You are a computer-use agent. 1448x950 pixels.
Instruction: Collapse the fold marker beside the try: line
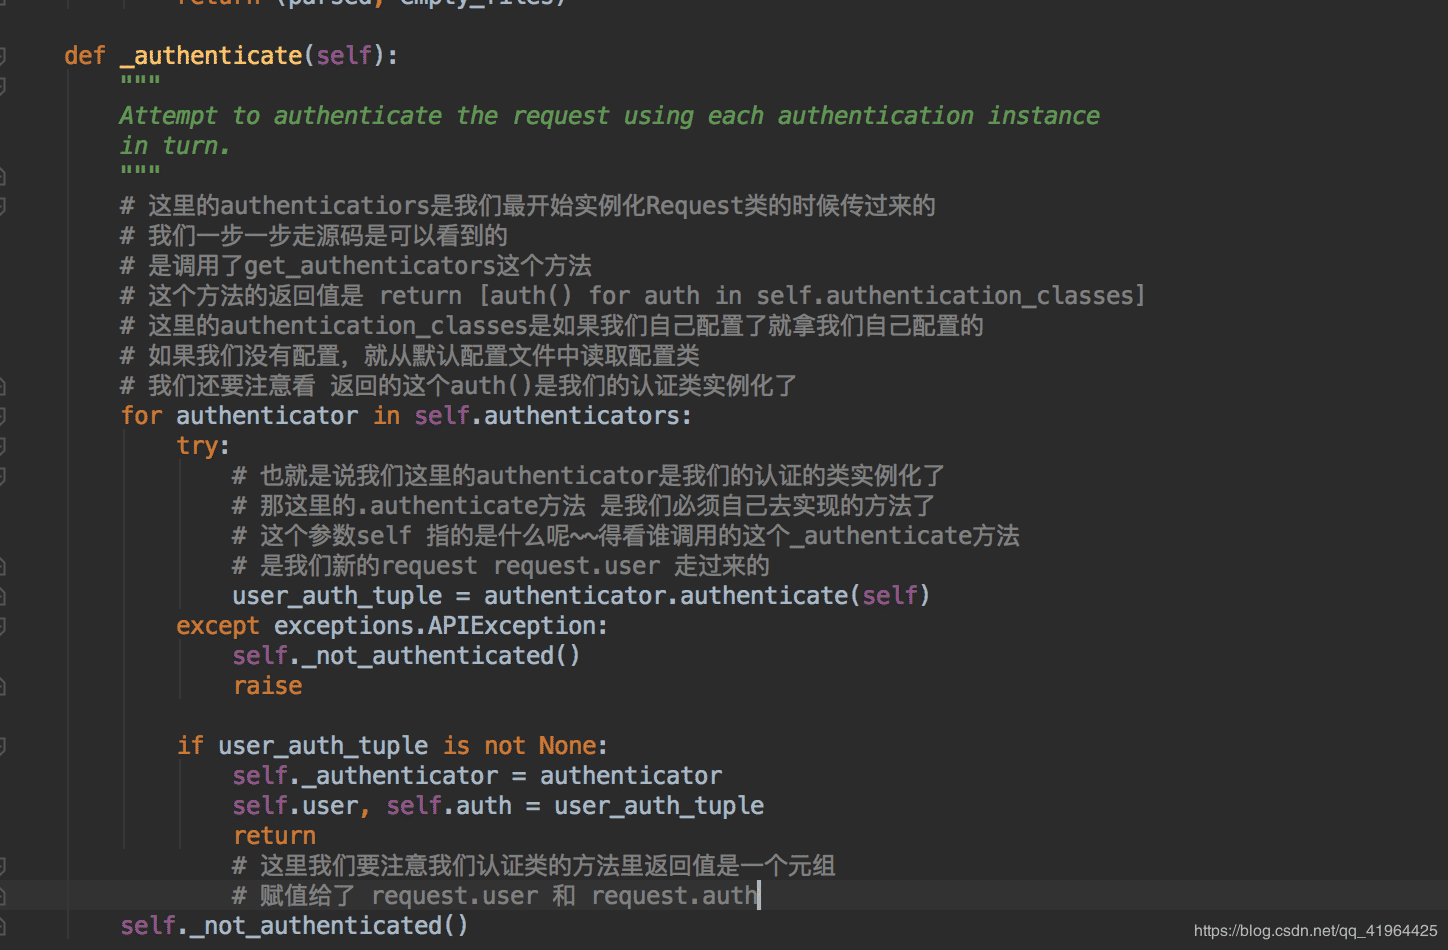3,445
